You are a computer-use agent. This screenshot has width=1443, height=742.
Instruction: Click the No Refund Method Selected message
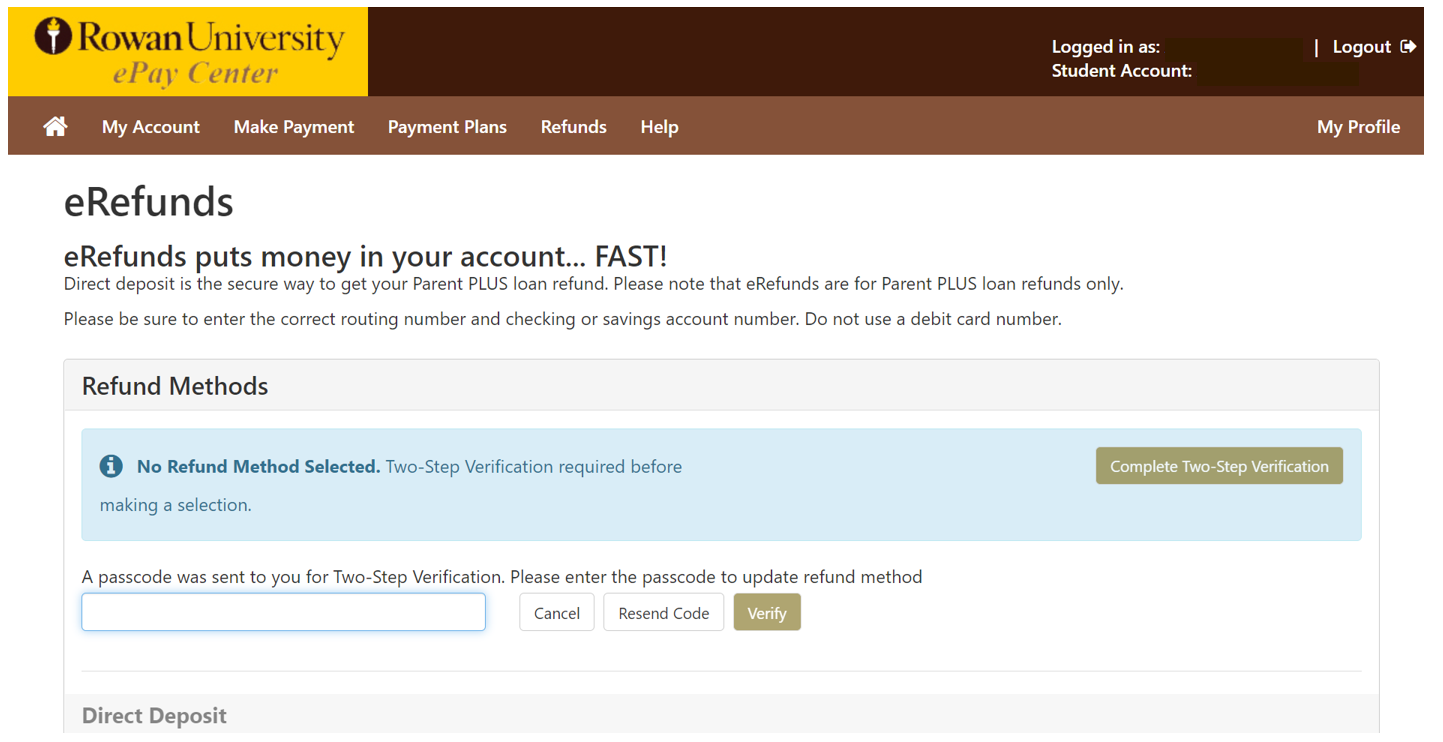coord(258,467)
